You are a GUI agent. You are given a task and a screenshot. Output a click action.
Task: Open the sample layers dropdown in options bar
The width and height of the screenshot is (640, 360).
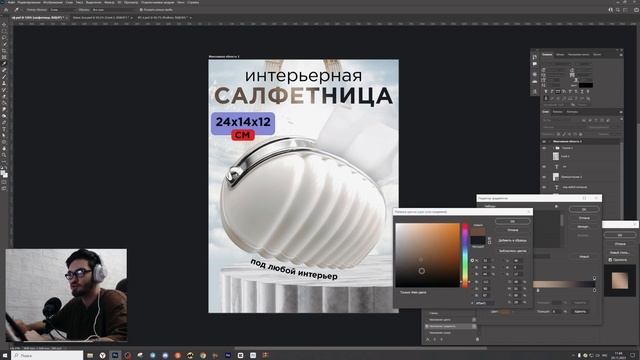coord(113,9)
